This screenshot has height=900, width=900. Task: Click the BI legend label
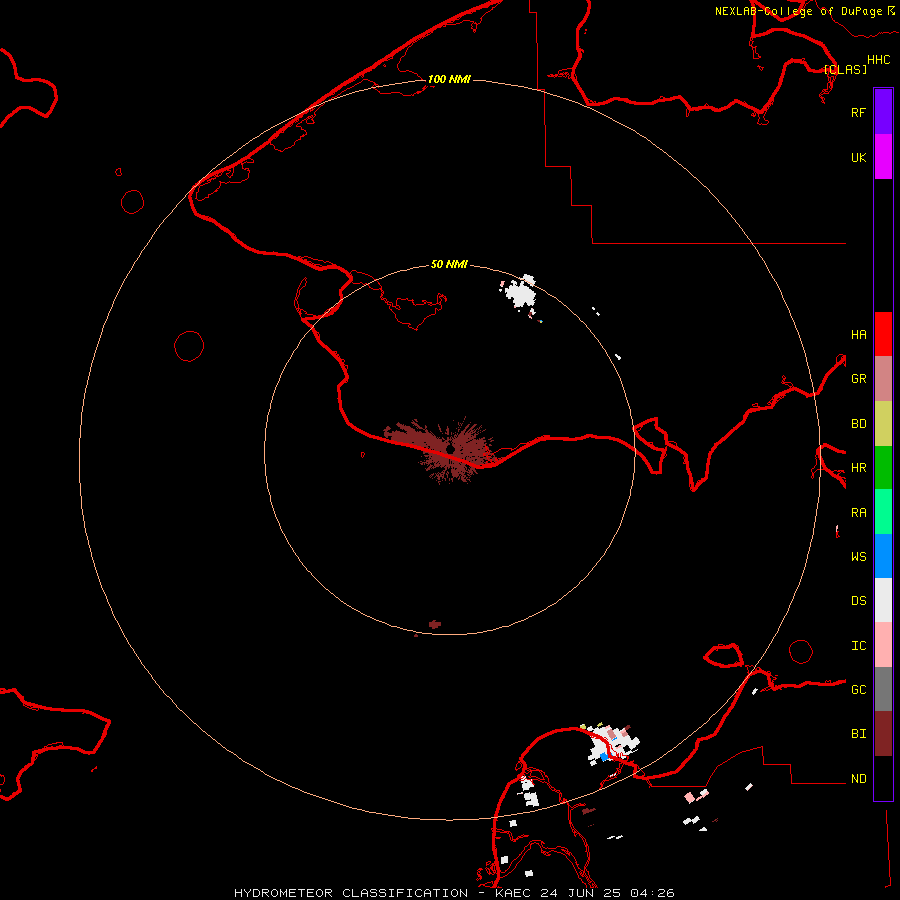click(x=858, y=734)
